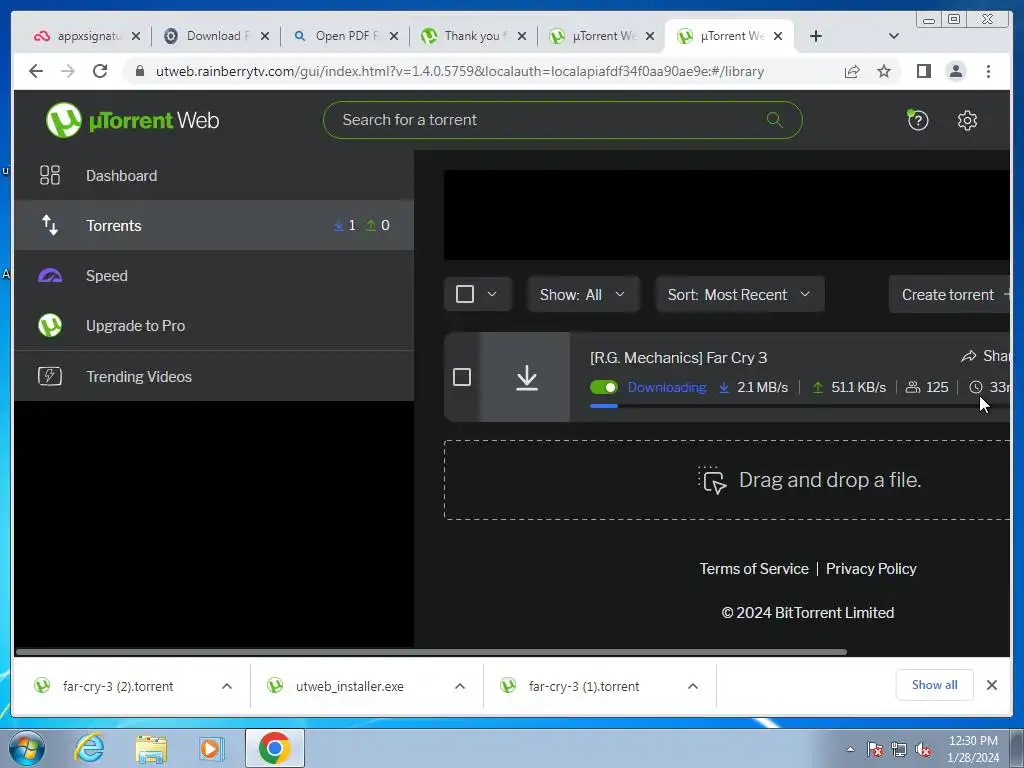This screenshot has height=768, width=1024.
Task: Open the Sort: Most Recent dropdown
Action: [x=739, y=295]
